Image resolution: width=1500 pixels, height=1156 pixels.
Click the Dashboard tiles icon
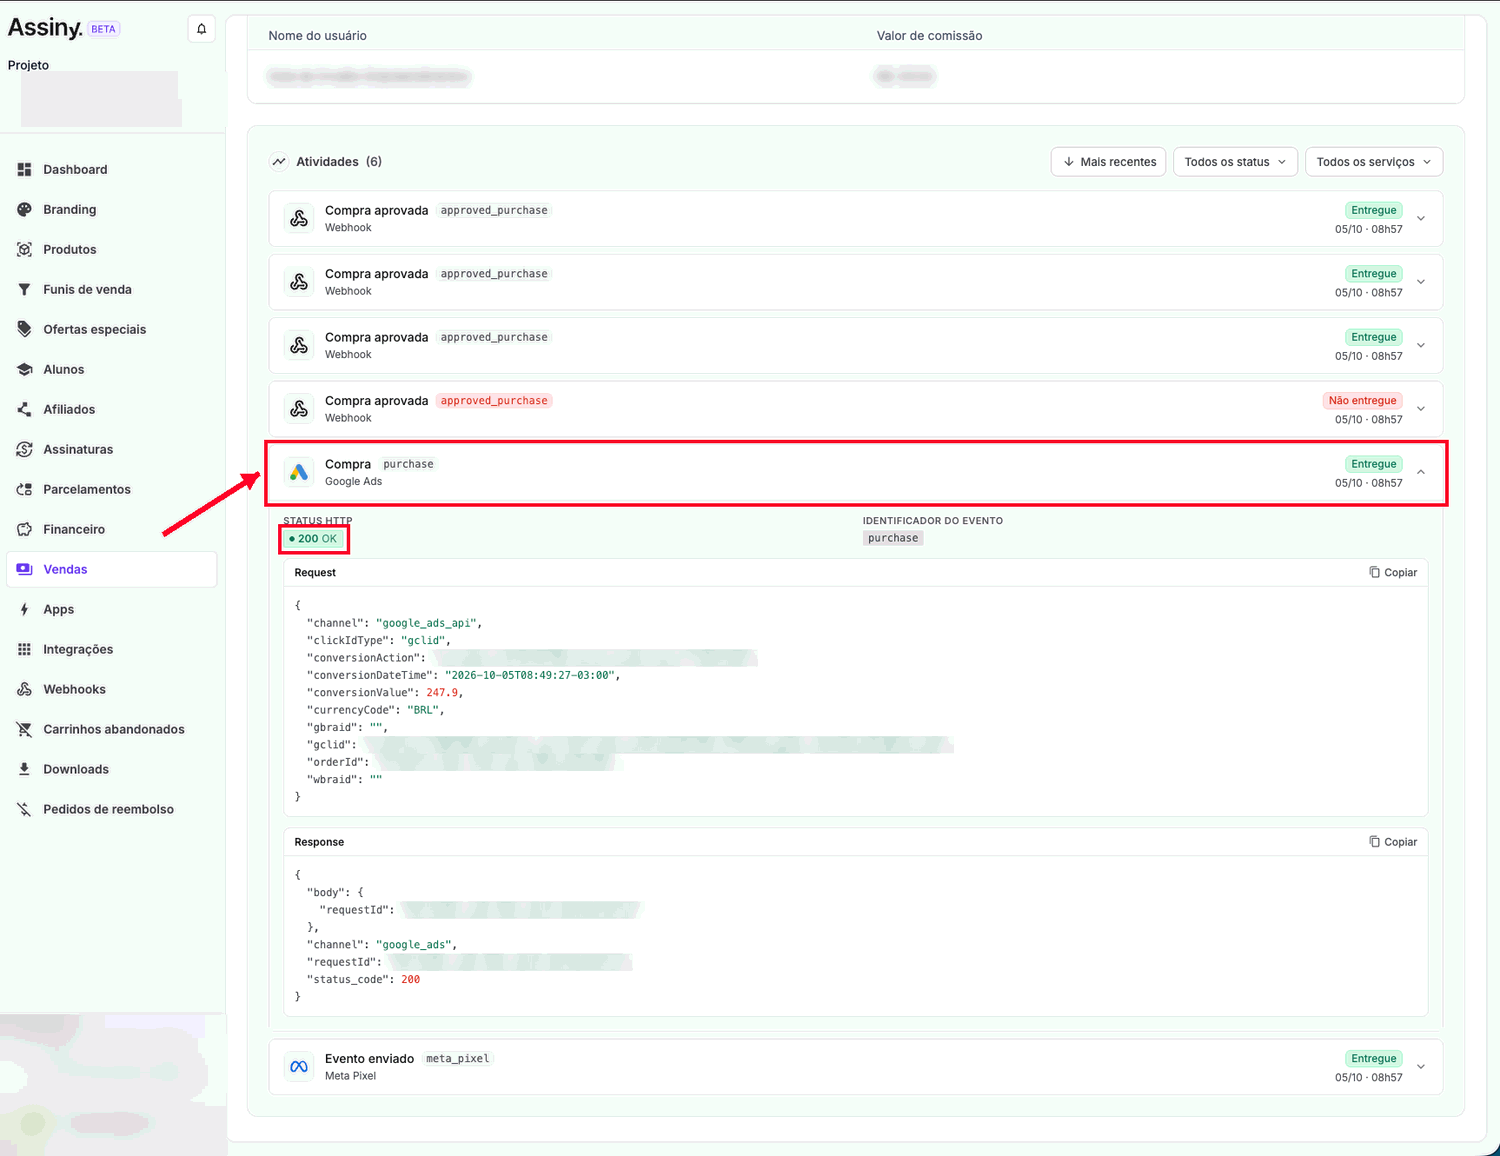tap(24, 170)
